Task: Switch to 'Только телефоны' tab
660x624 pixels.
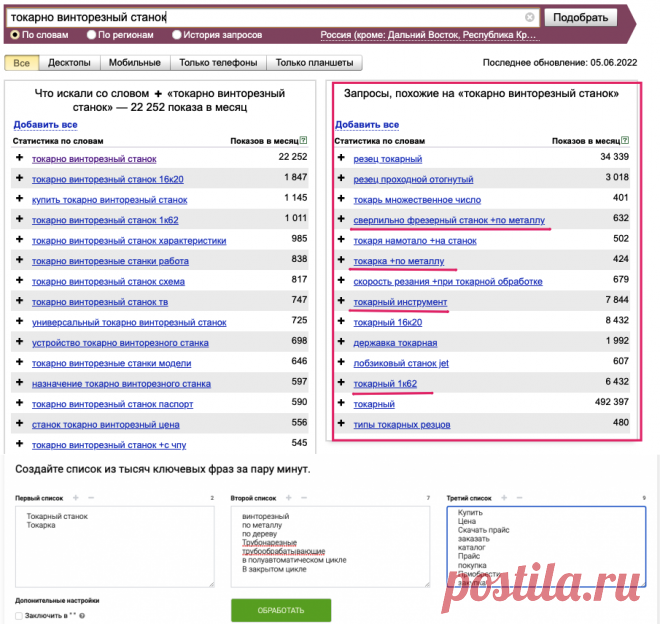Action: point(218,63)
